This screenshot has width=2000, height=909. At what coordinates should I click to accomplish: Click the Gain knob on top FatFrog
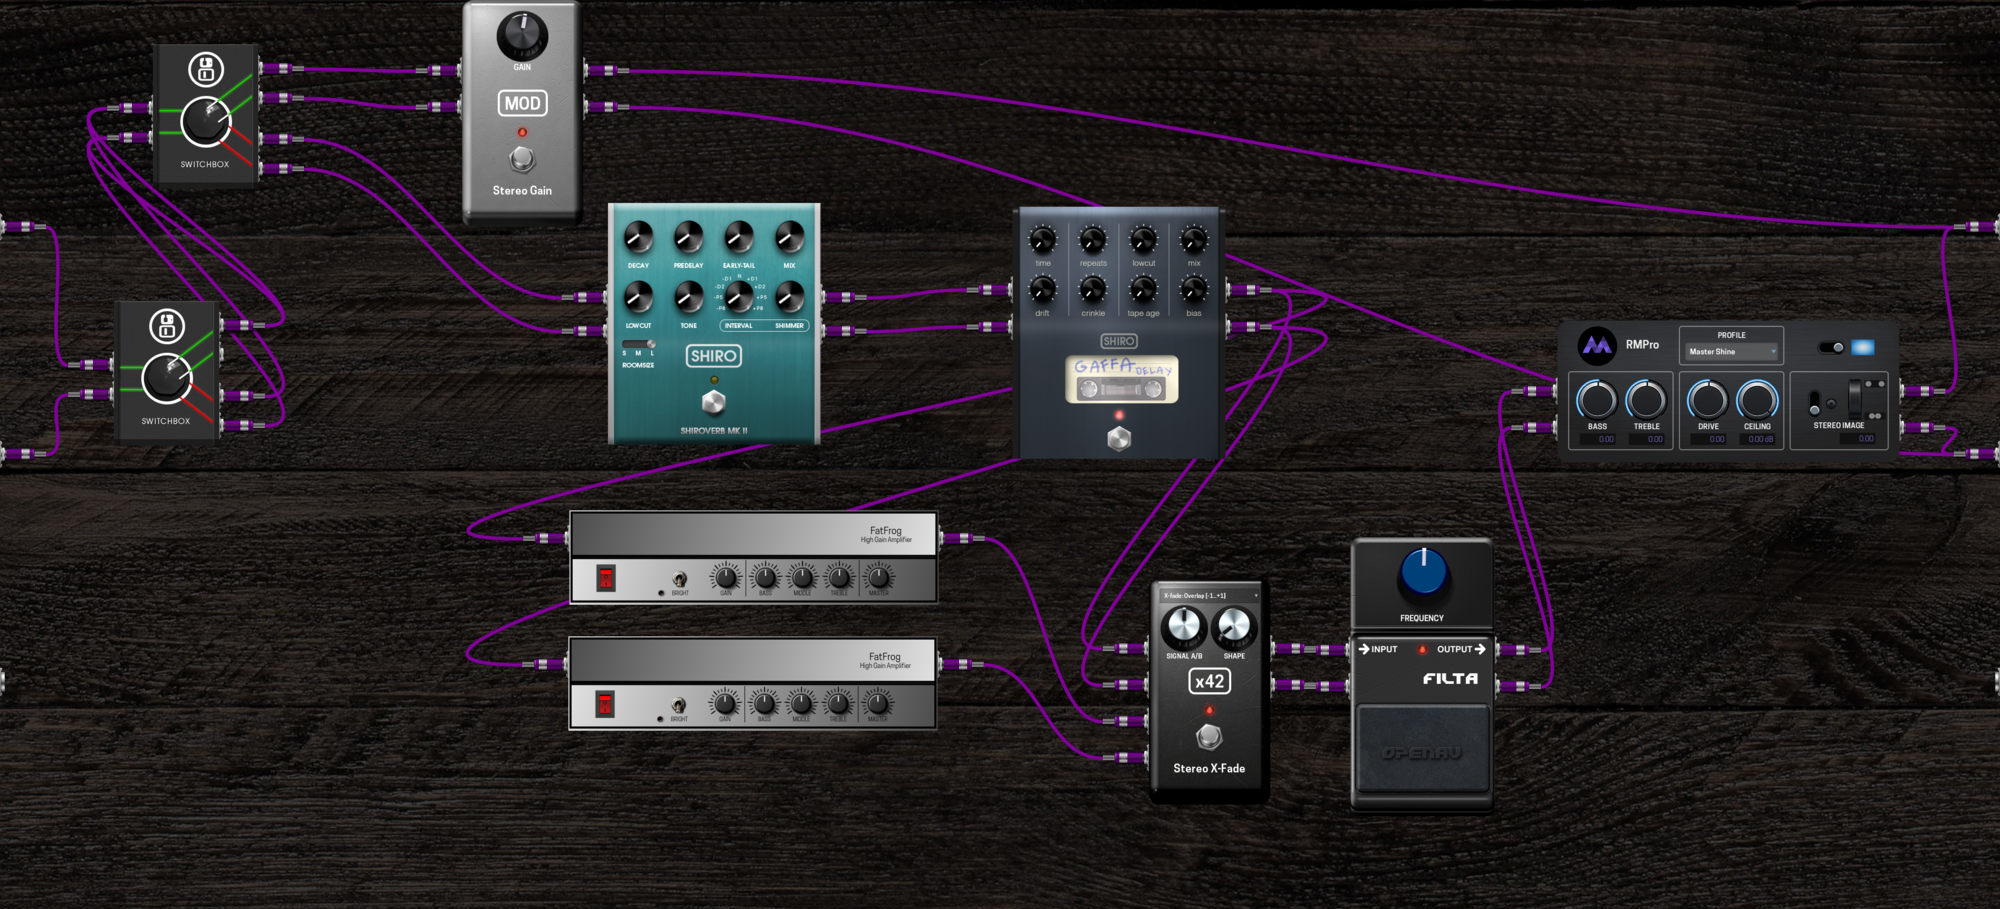point(726,577)
